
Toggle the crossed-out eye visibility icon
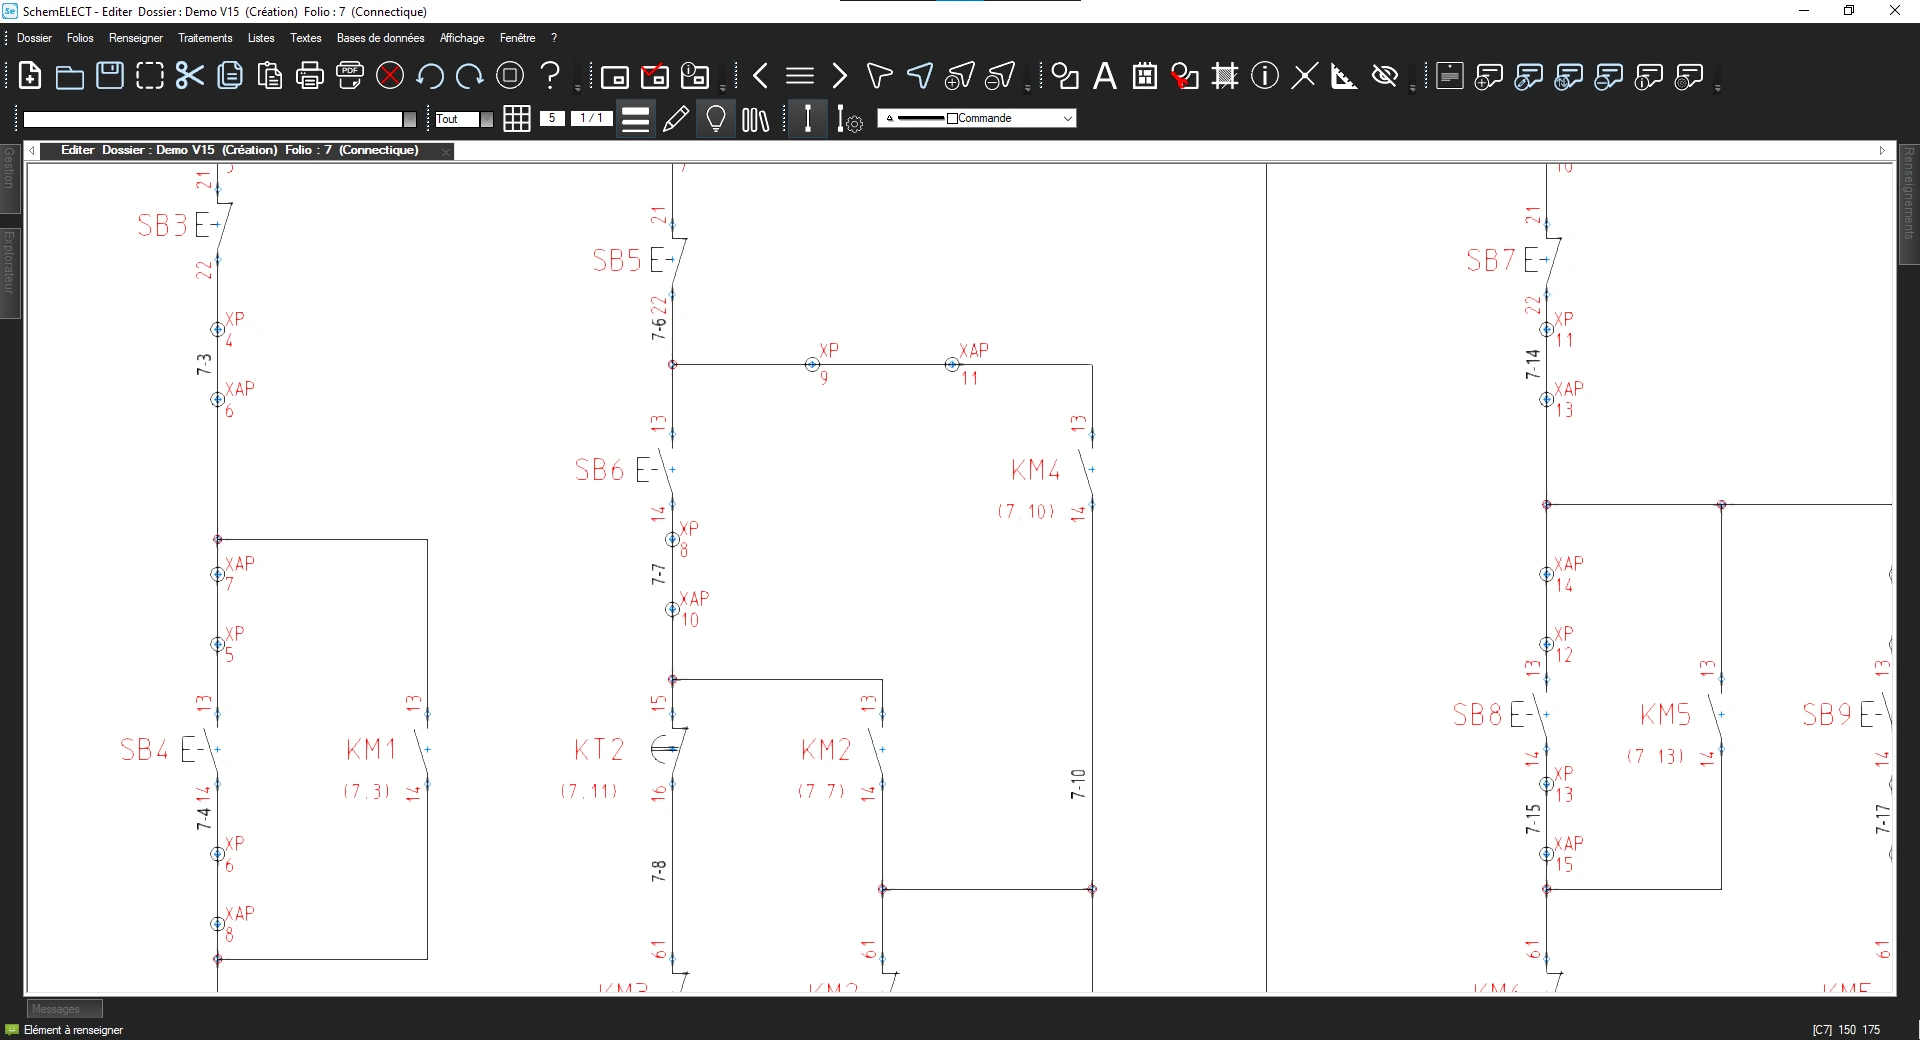pos(1385,76)
